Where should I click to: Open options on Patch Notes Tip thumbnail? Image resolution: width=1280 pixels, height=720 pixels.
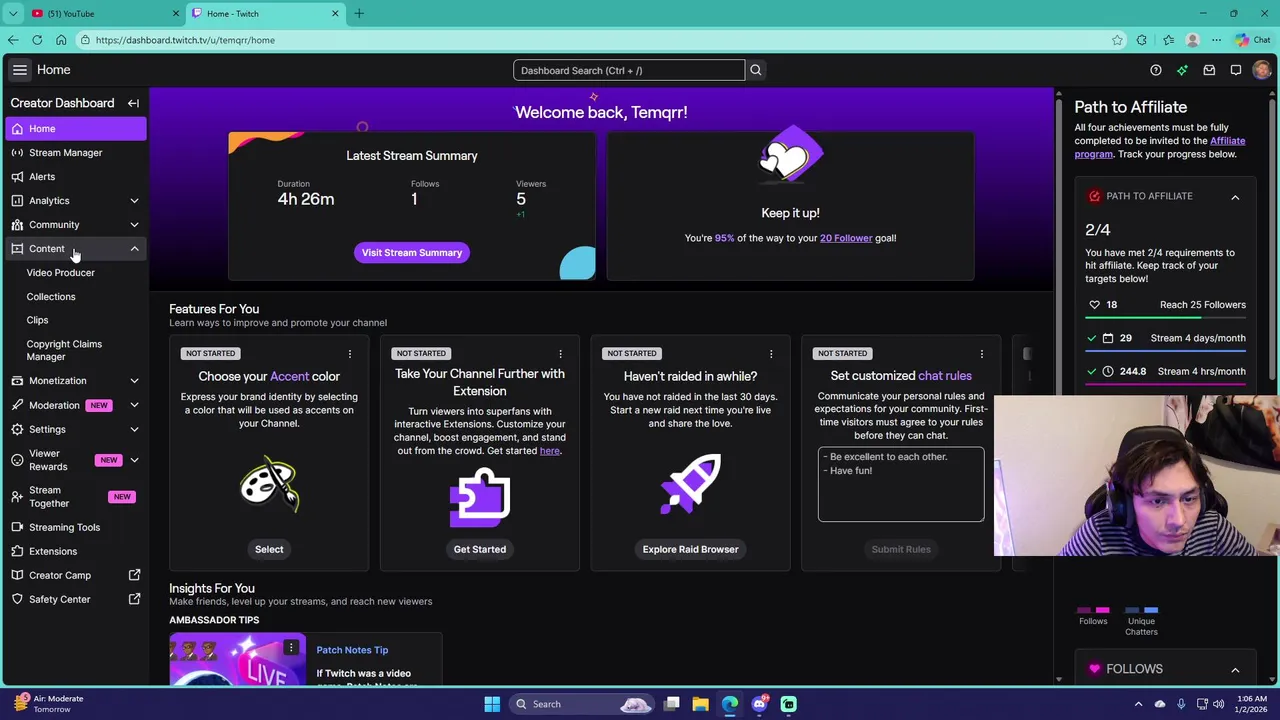click(x=291, y=648)
